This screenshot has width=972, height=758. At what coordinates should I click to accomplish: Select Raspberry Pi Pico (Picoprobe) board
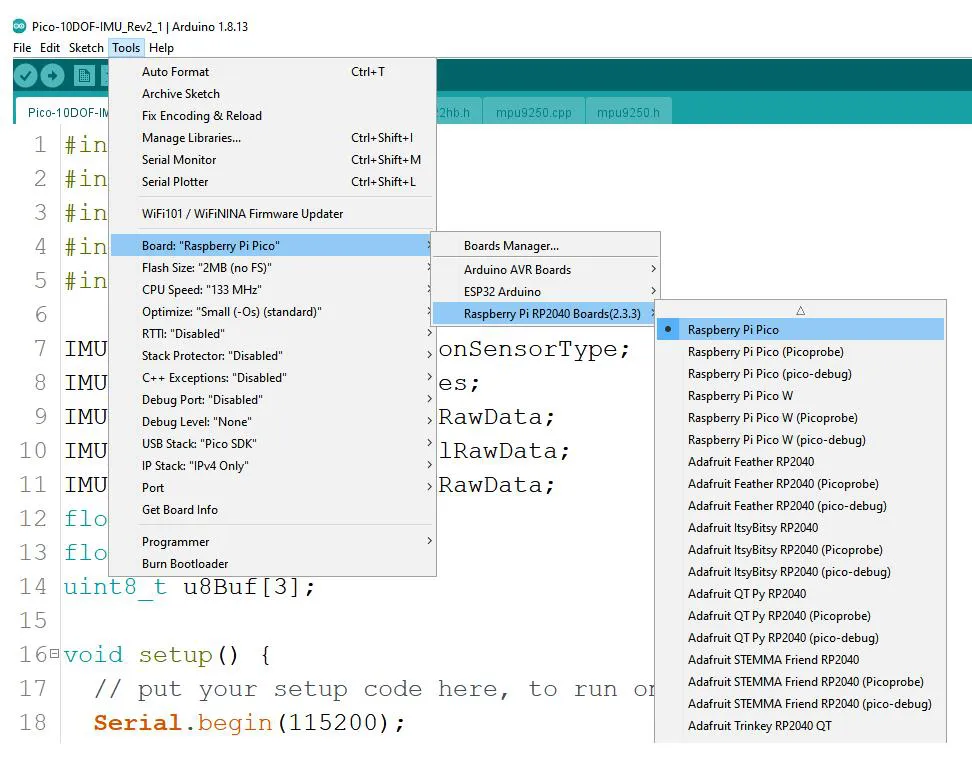click(800, 351)
